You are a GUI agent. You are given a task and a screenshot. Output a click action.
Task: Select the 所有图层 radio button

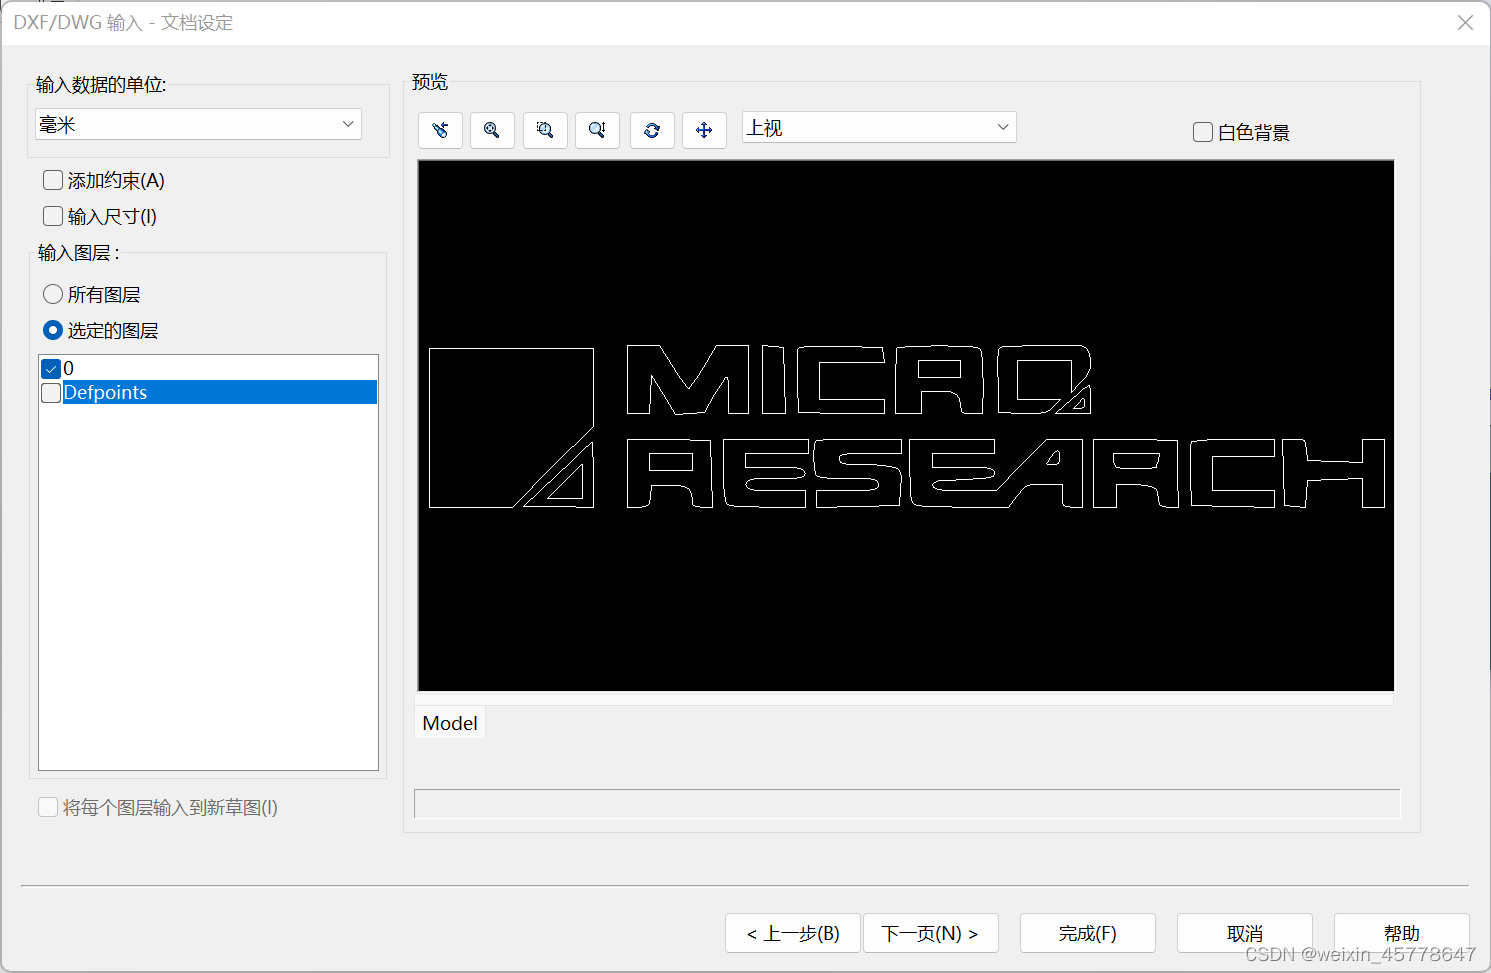click(x=53, y=294)
